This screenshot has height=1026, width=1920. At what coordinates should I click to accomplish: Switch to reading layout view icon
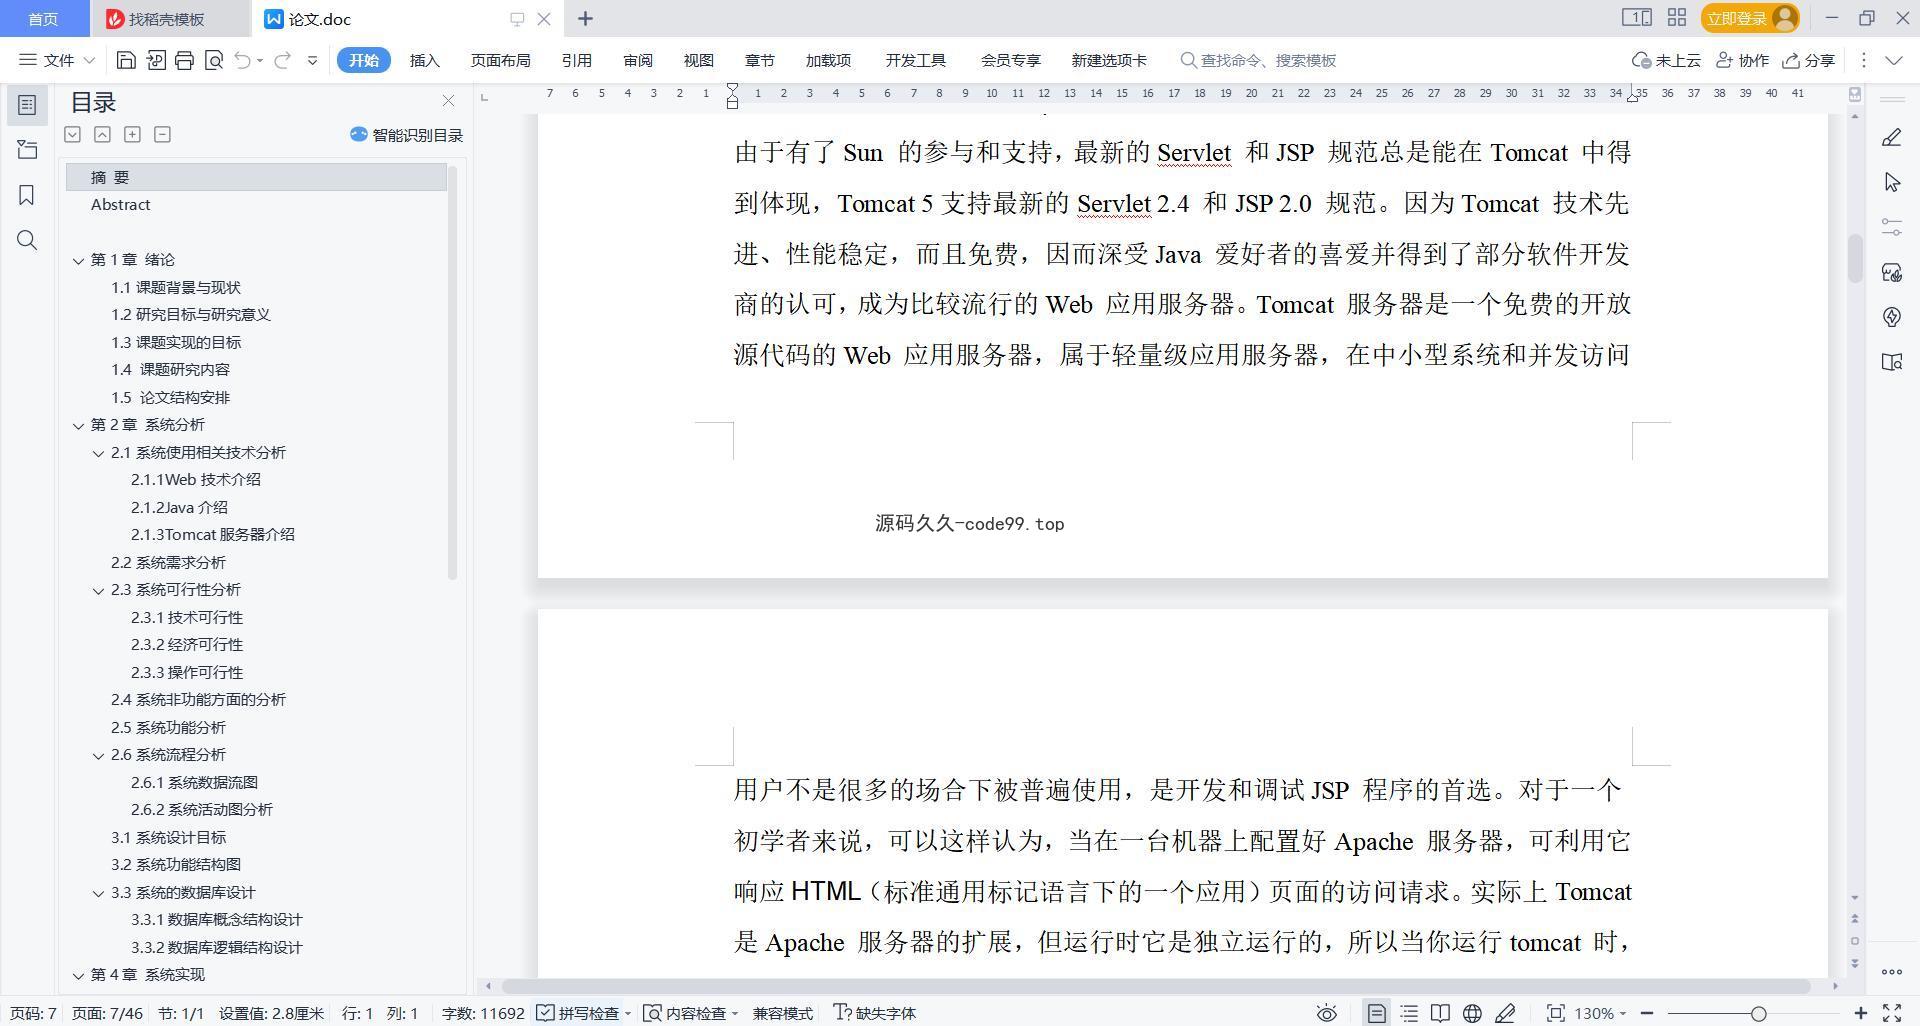click(x=1440, y=1013)
